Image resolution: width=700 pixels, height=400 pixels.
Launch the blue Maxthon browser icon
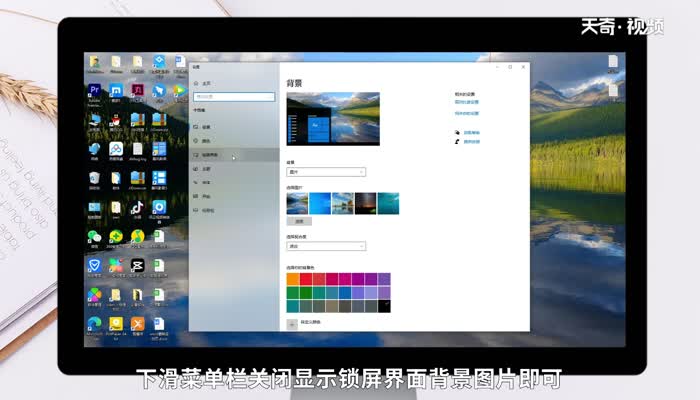pyautogui.click(x=116, y=91)
